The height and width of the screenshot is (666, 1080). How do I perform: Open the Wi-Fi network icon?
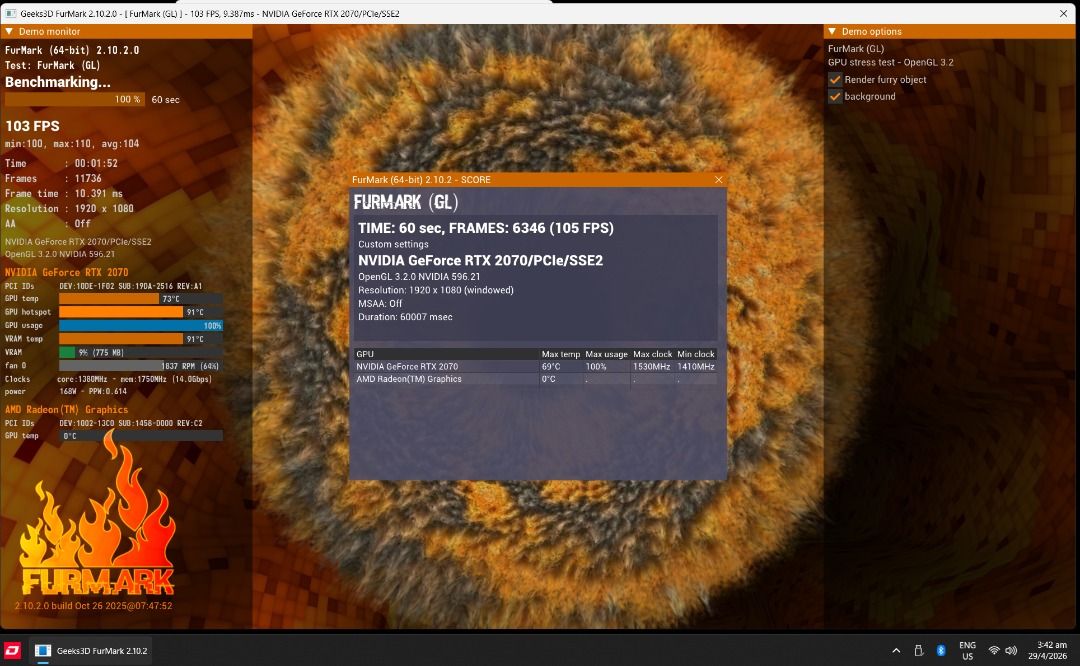pos(994,650)
